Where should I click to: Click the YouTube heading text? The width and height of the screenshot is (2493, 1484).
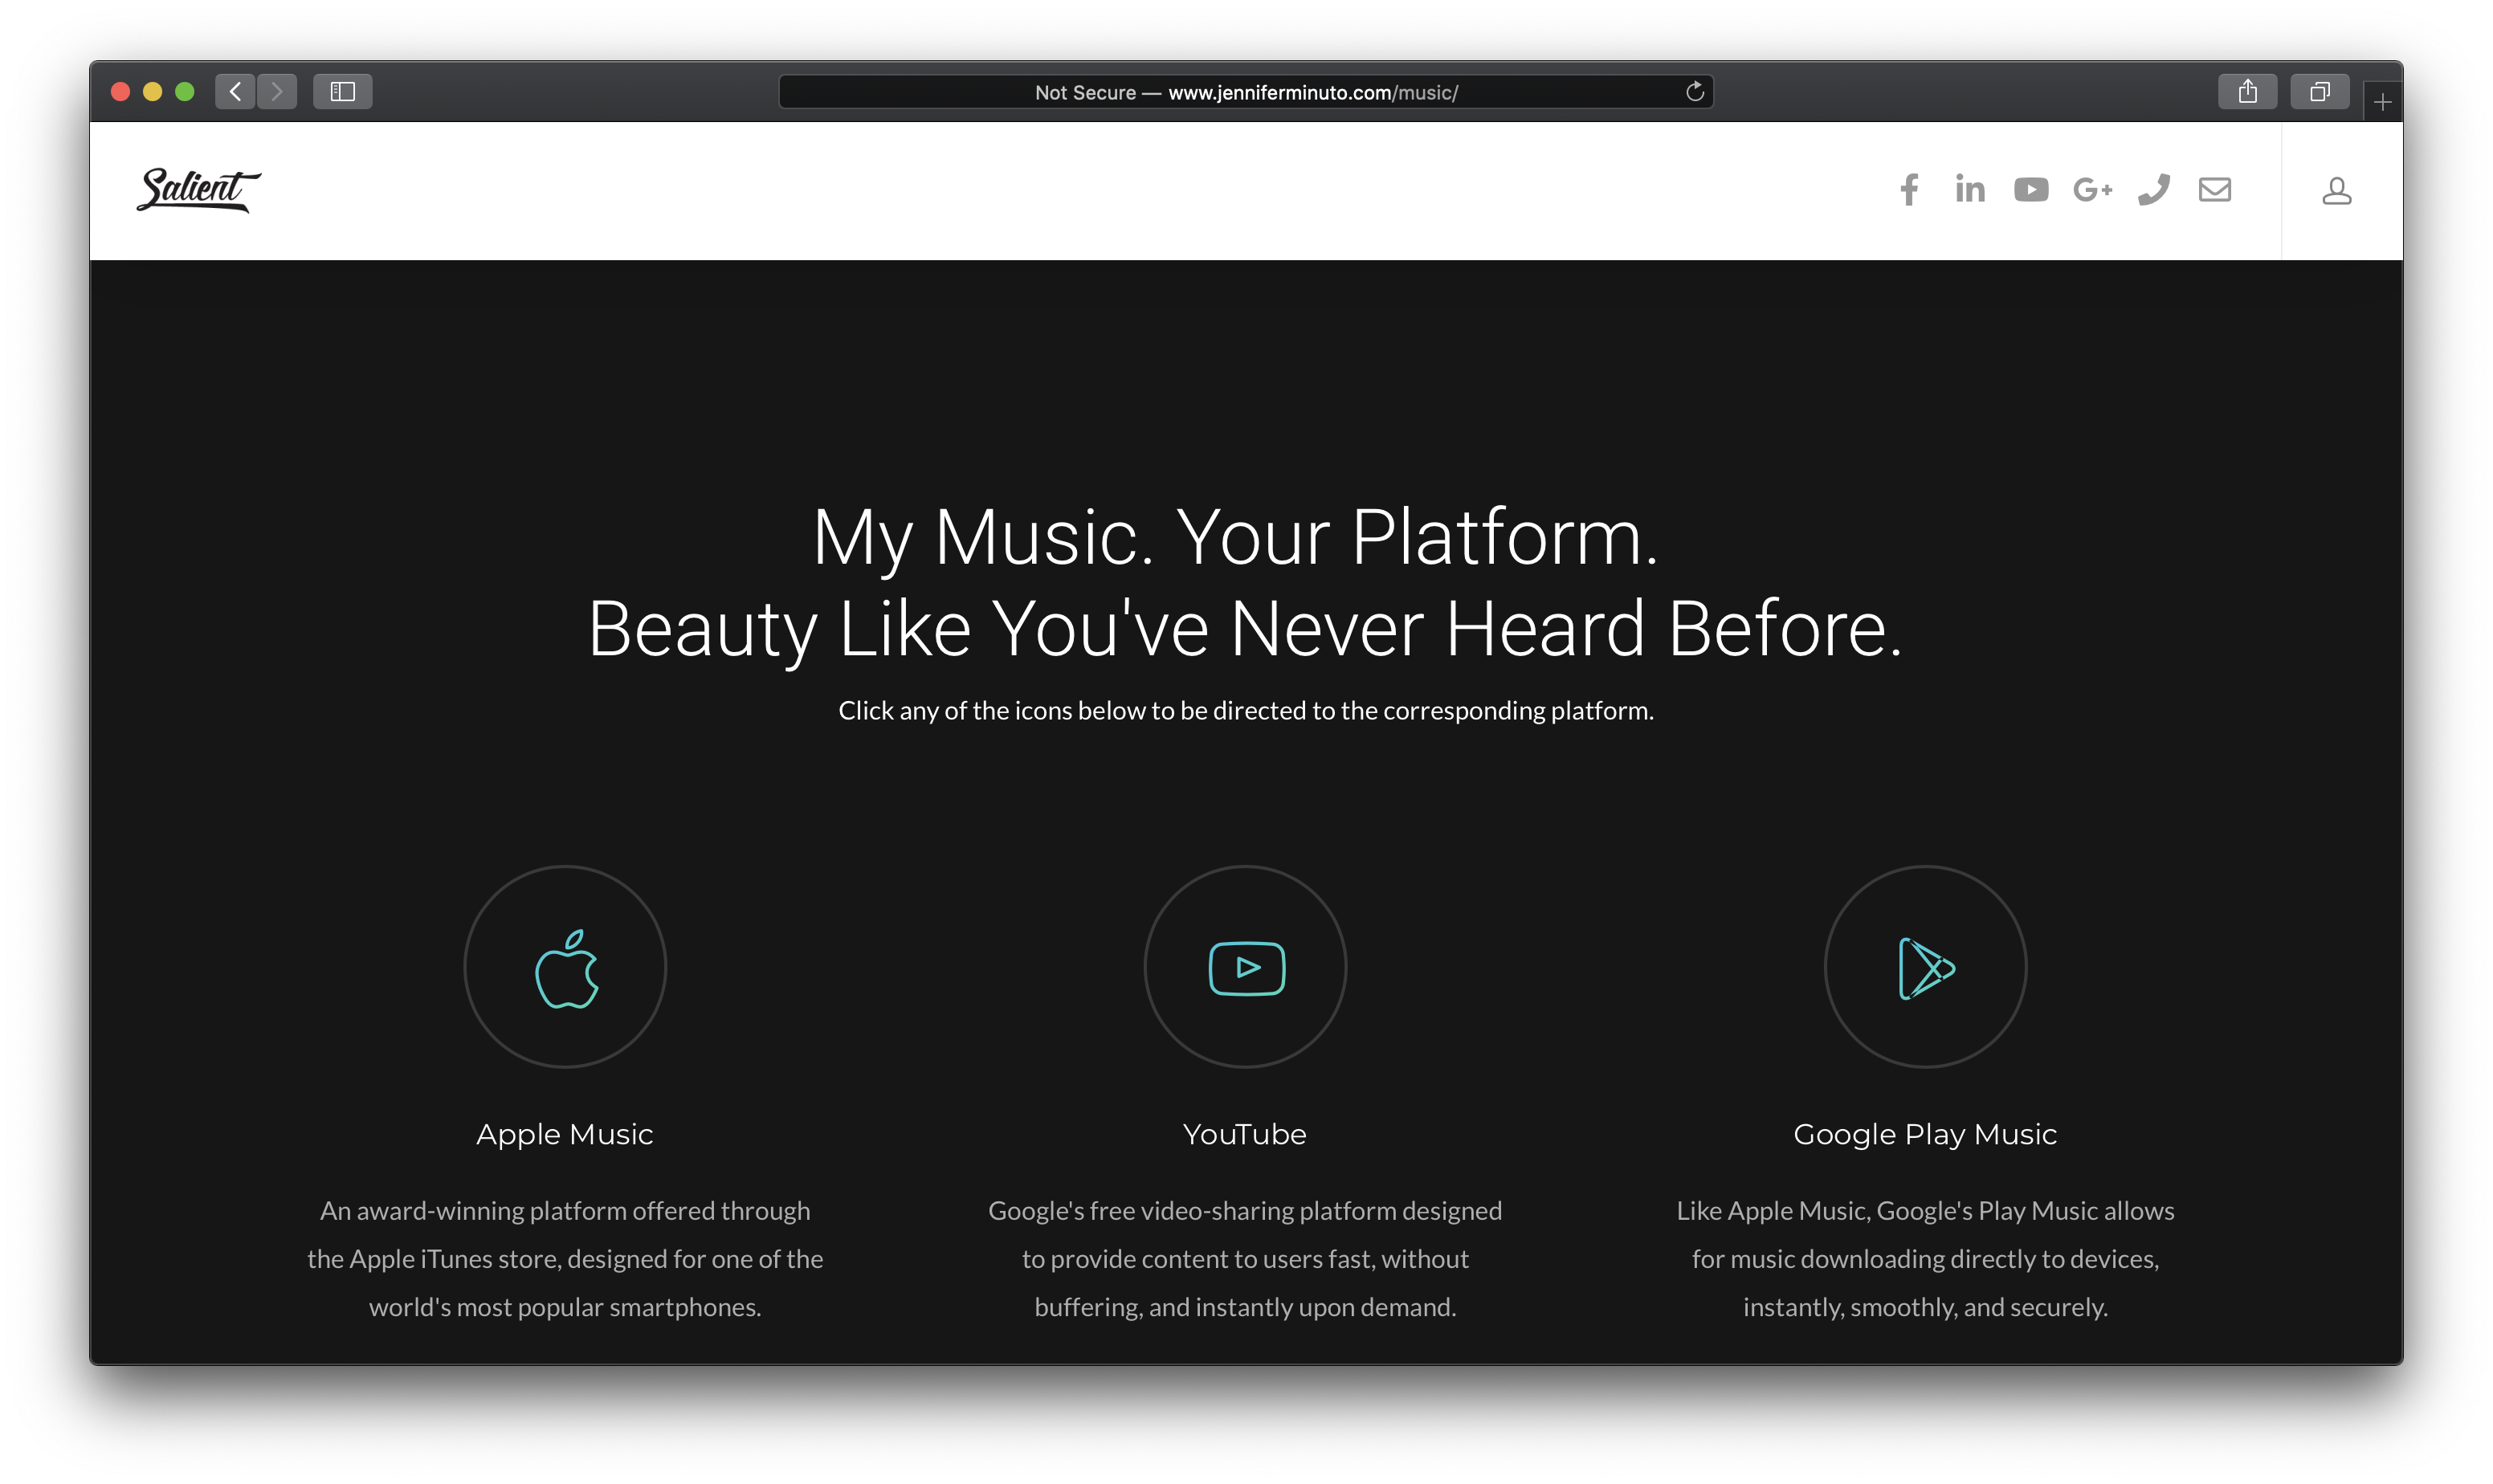point(1245,1134)
